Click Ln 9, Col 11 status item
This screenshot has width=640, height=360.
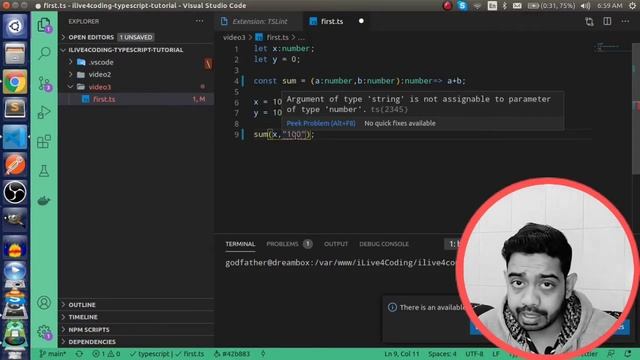(401, 354)
